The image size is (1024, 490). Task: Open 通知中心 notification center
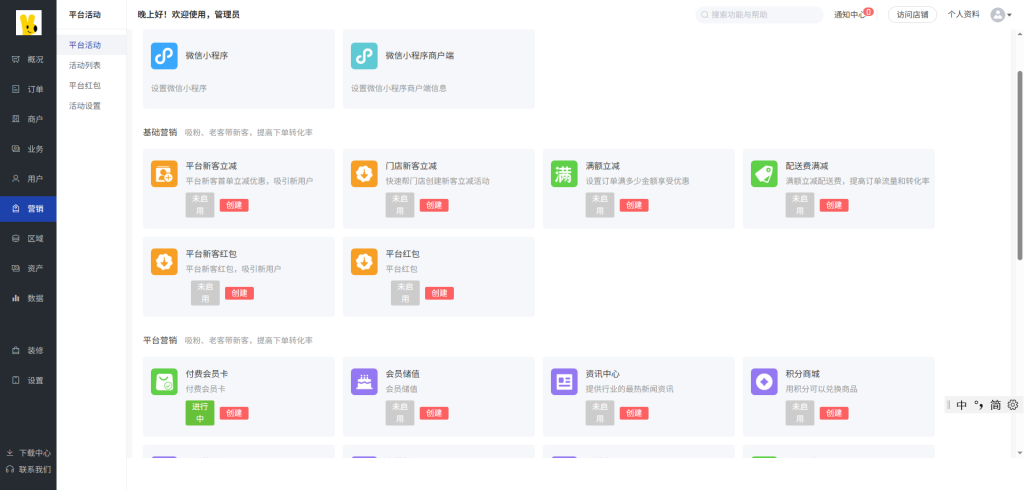(849, 14)
